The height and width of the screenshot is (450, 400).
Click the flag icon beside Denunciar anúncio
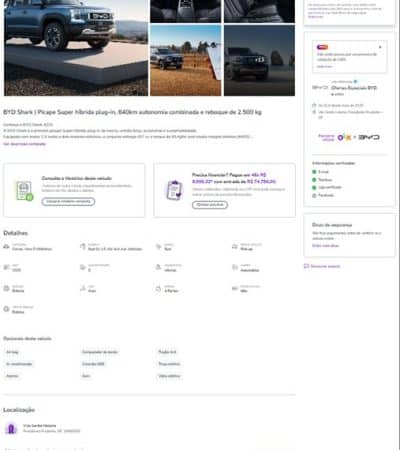tap(306, 266)
